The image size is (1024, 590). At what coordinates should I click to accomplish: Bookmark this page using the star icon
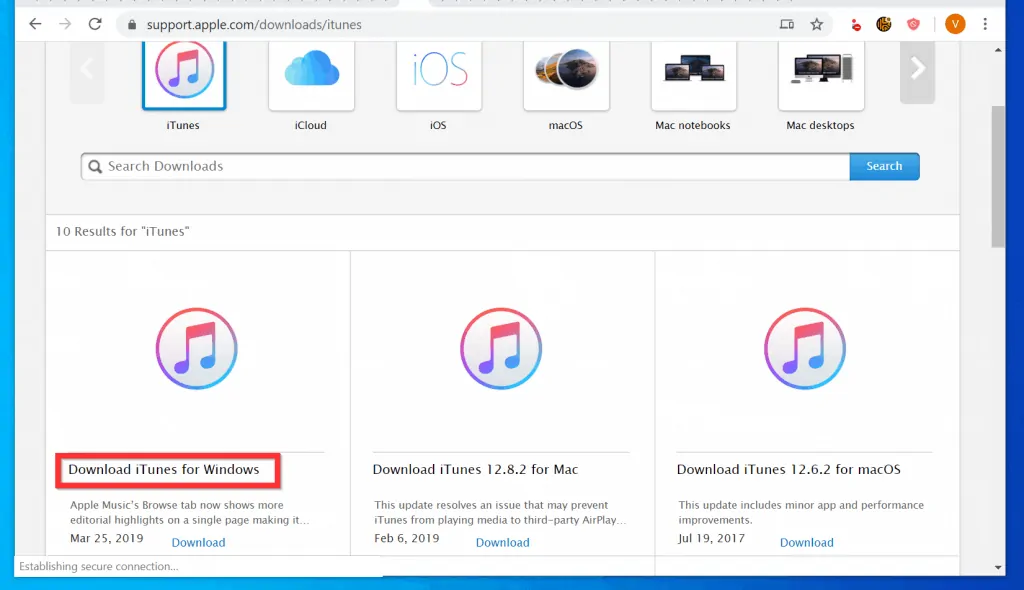coord(819,23)
